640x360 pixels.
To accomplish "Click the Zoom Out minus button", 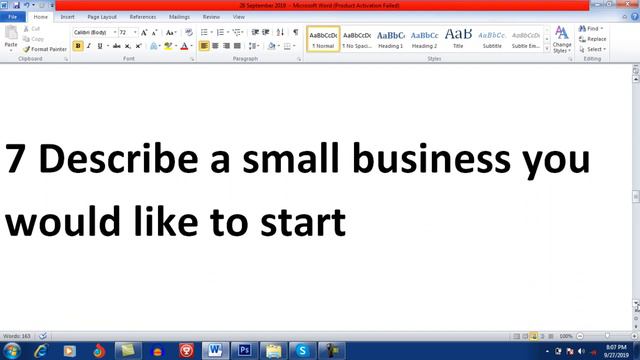I will (580, 336).
